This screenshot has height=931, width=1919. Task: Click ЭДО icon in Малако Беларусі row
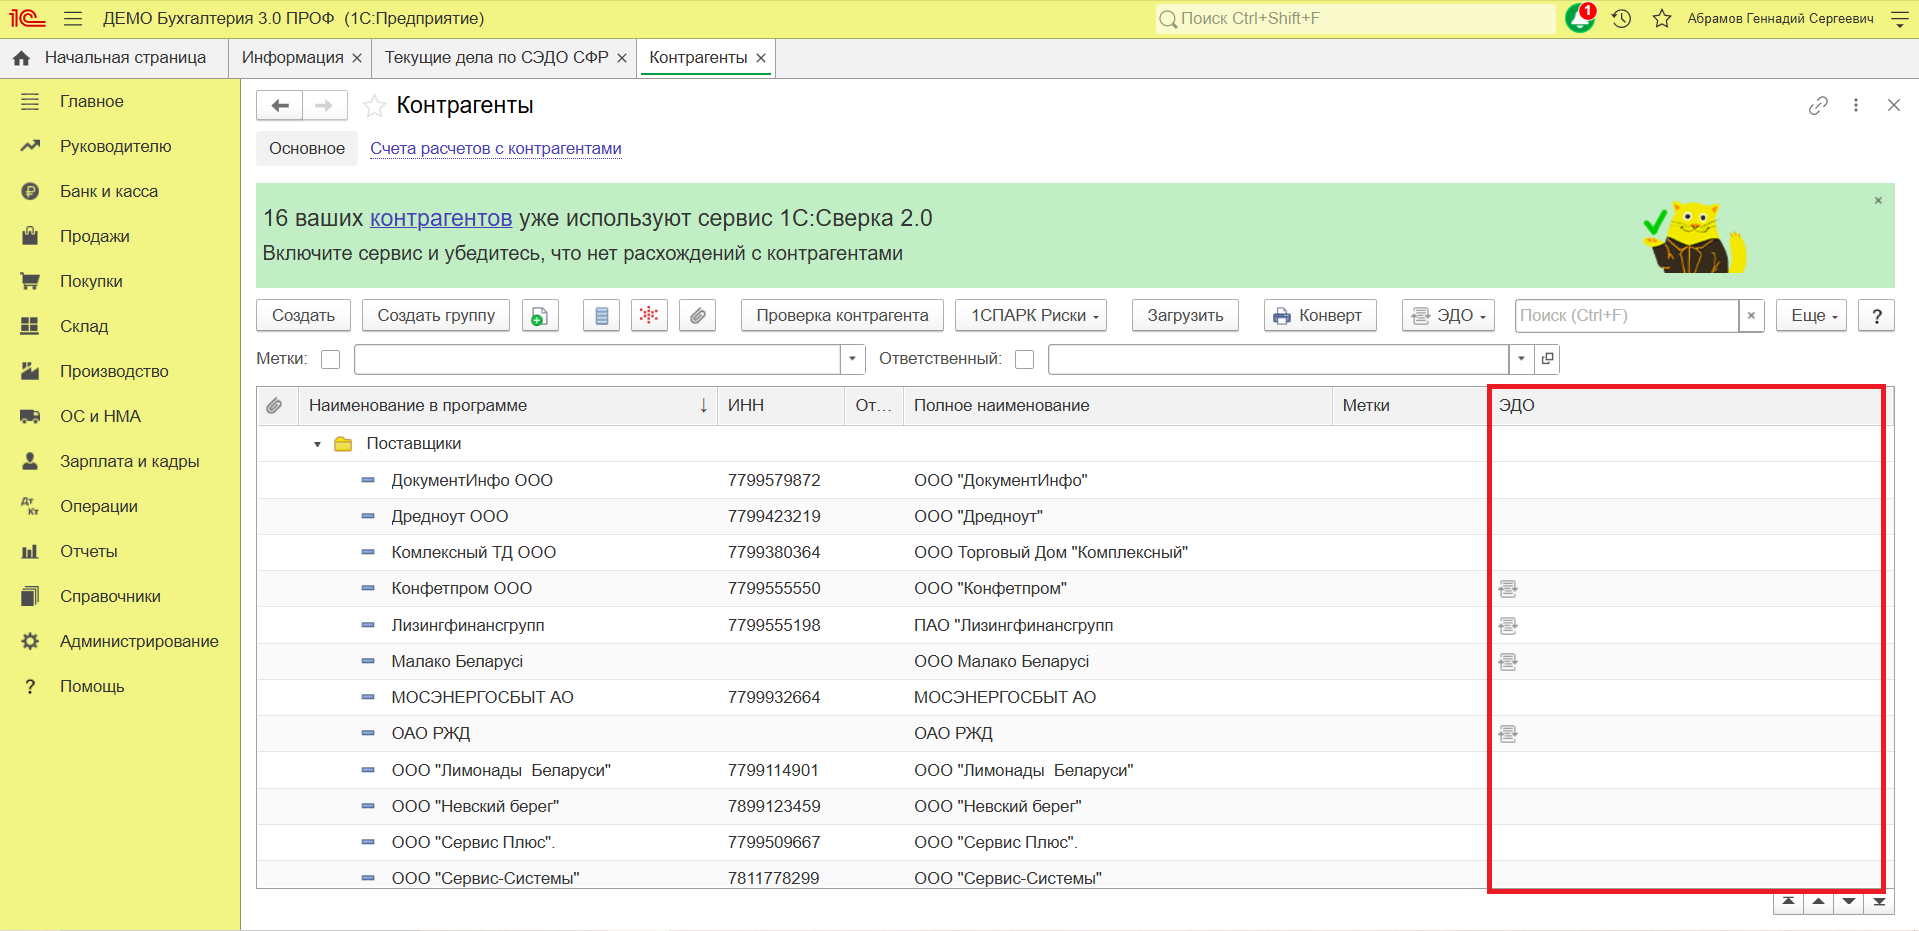point(1508,662)
